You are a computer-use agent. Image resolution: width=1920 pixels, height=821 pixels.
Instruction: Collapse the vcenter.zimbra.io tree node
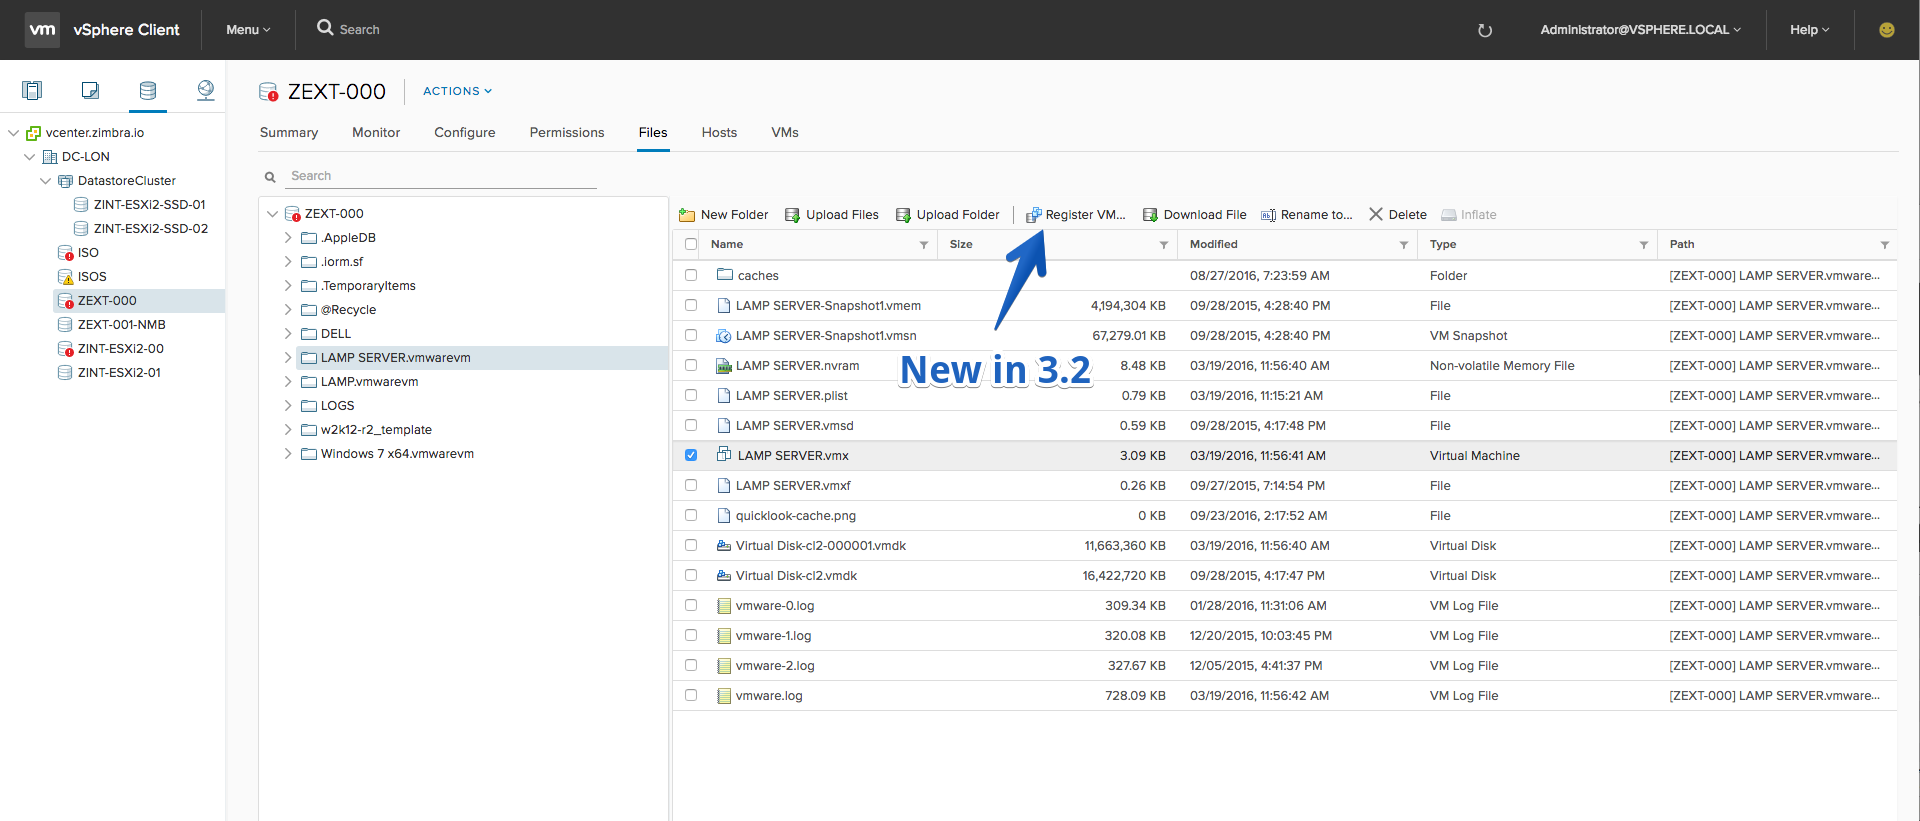point(13,133)
